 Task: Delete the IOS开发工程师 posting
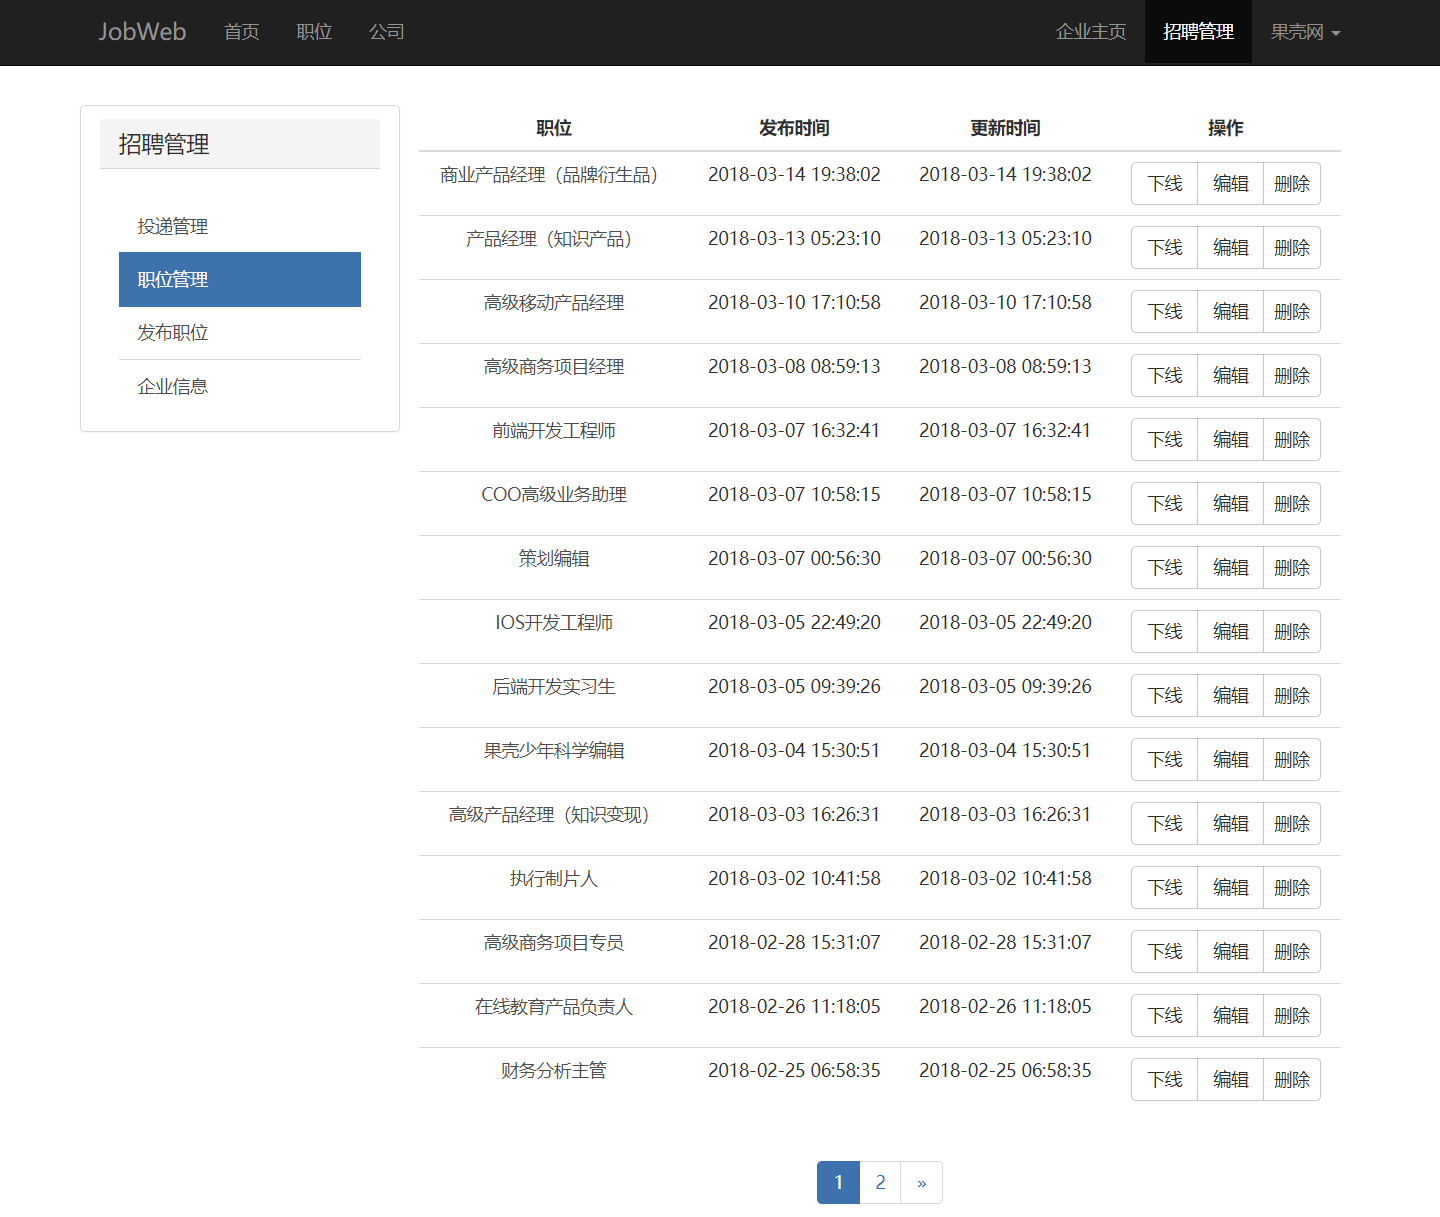(1292, 632)
